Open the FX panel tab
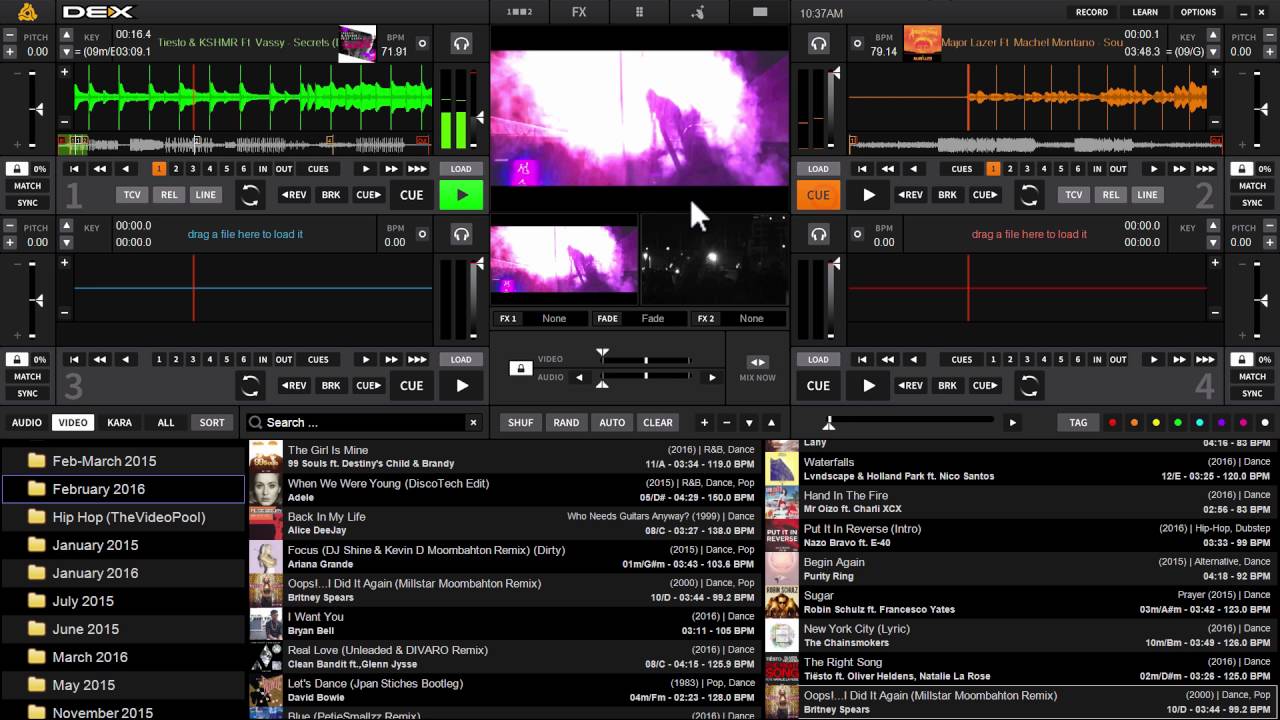Viewport: 1280px width, 720px height. click(579, 12)
